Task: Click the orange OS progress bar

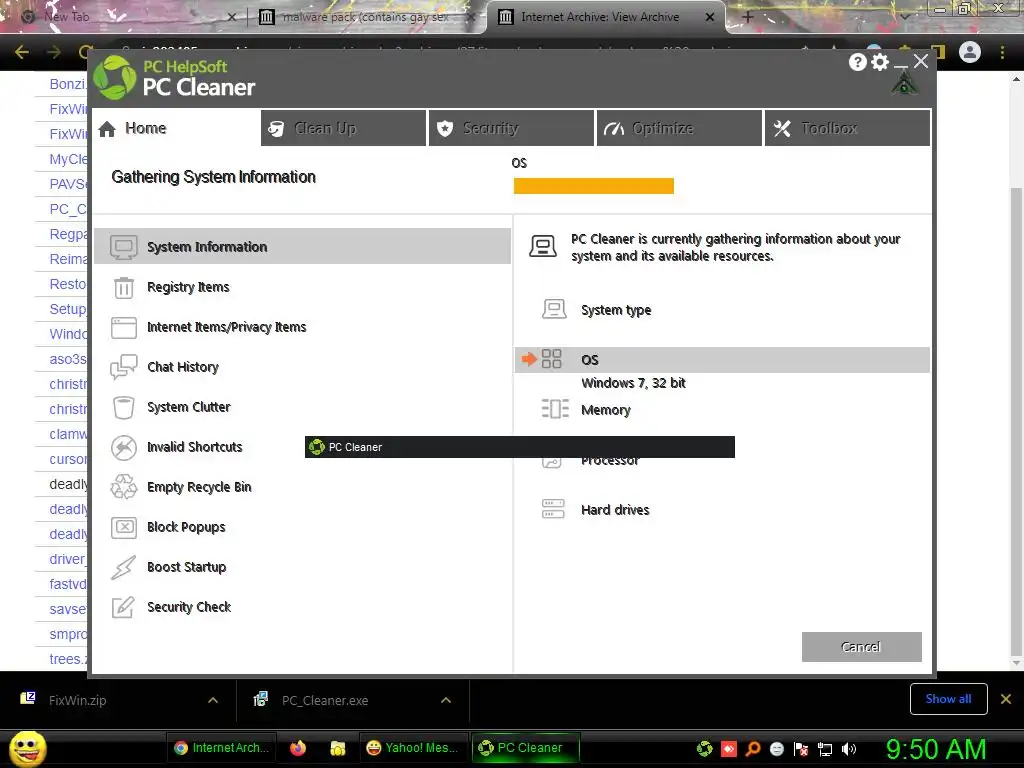Action: pyautogui.click(x=594, y=186)
